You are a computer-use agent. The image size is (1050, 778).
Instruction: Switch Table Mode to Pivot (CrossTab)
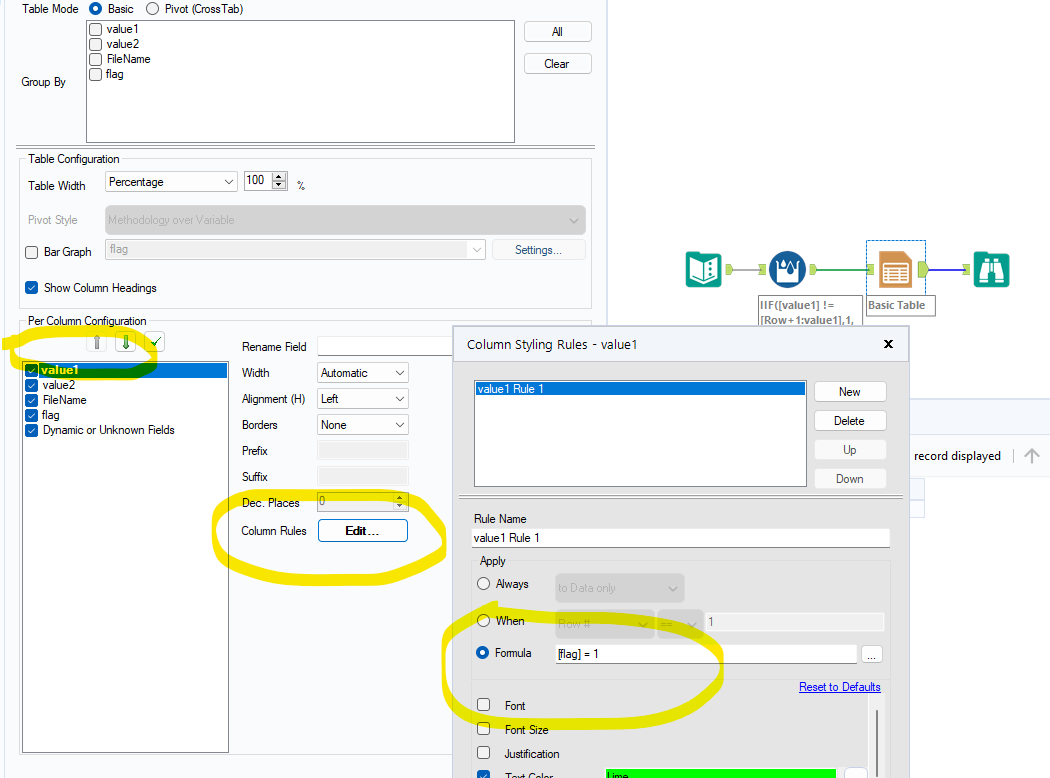pyautogui.click(x=152, y=9)
